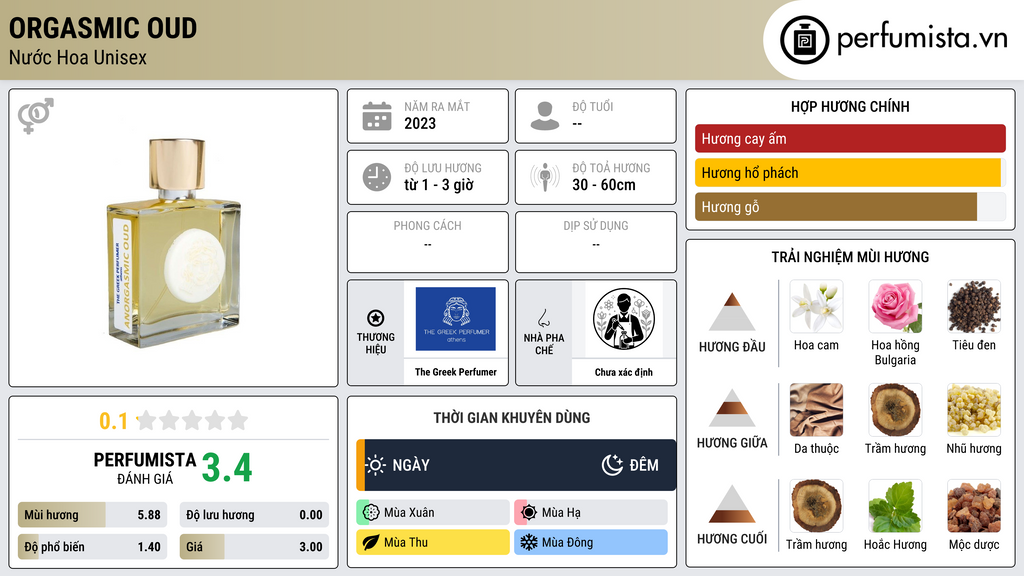Select the Da thuộc note image

(x=816, y=410)
